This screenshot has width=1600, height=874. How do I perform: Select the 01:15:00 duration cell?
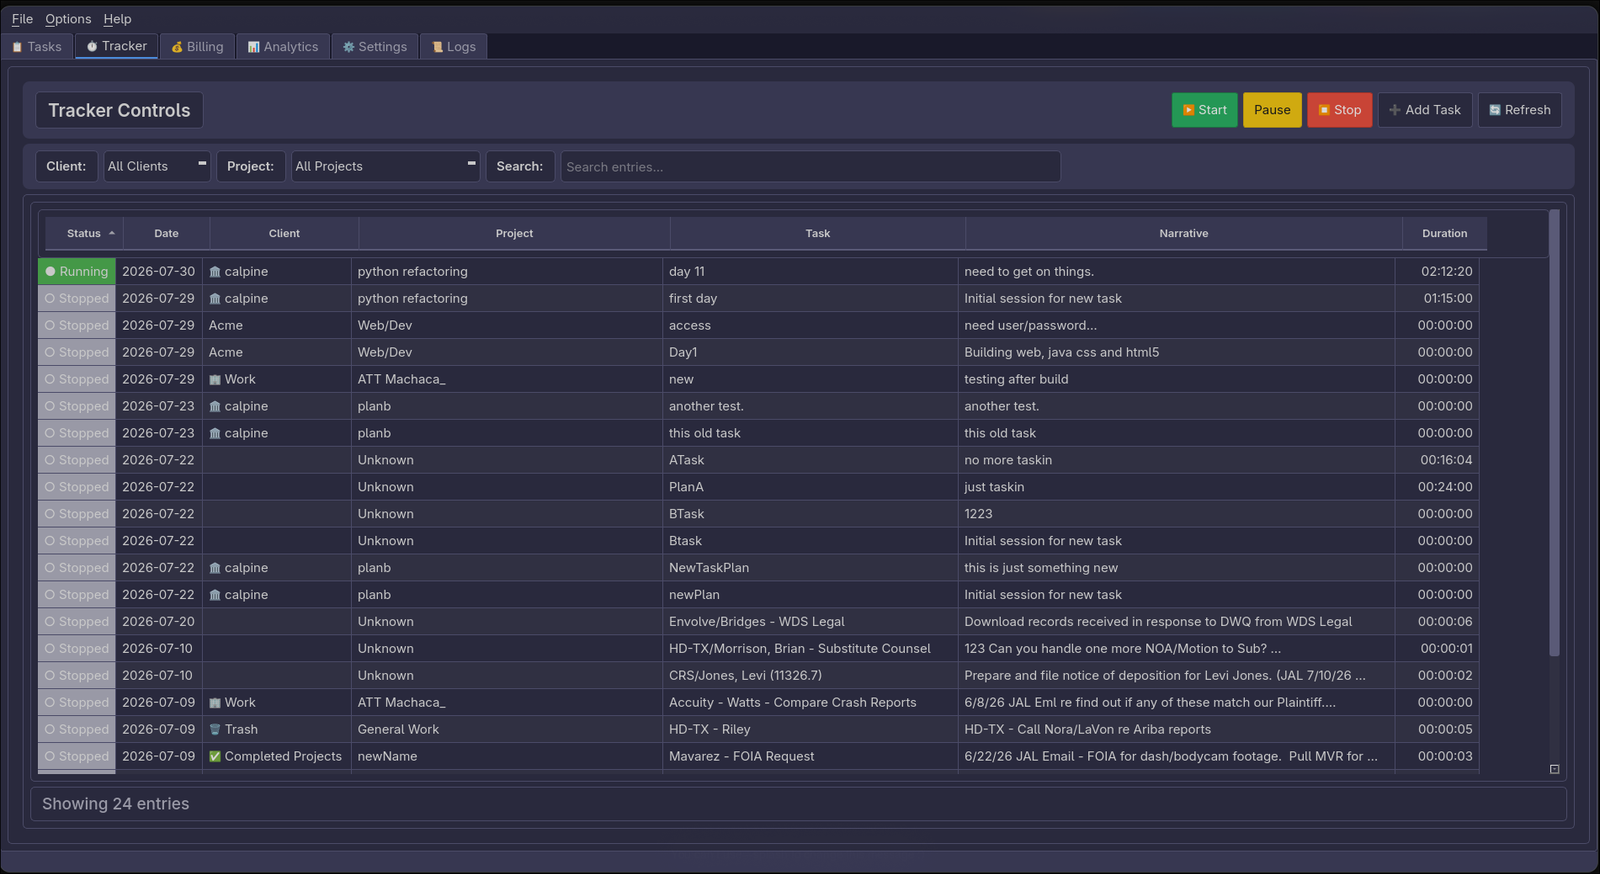[1437, 298]
